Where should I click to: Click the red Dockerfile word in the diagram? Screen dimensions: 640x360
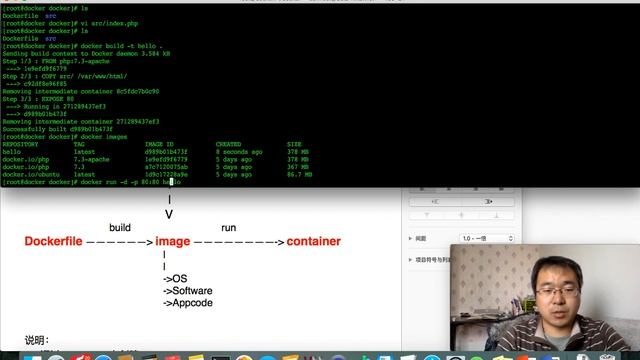(53, 241)
